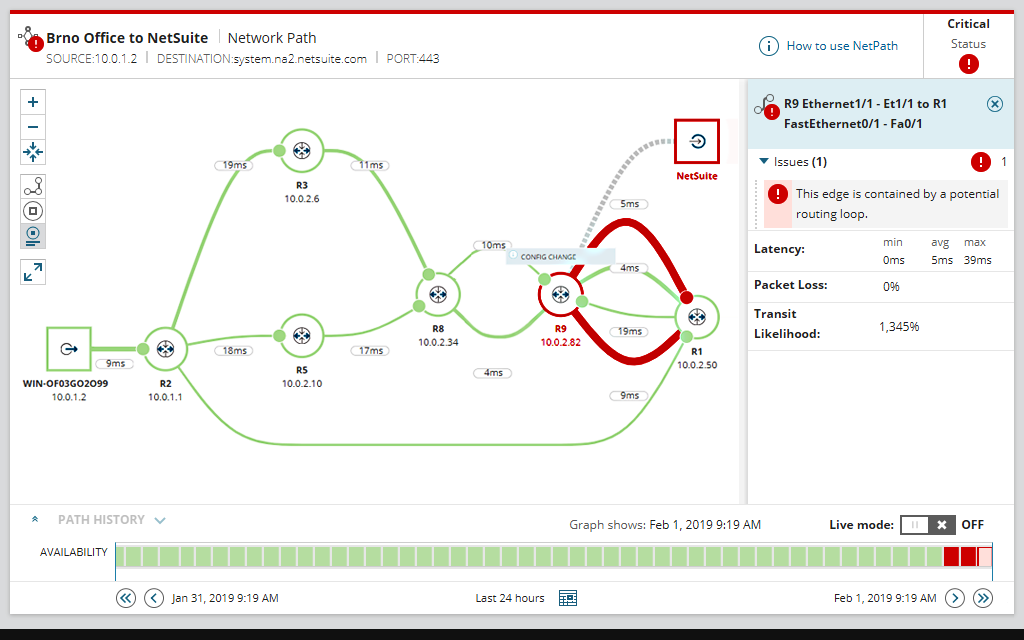Viewport: 1024px width, 640px height.
Task: Select the single node display mode icon
Action: click(33, 211)
